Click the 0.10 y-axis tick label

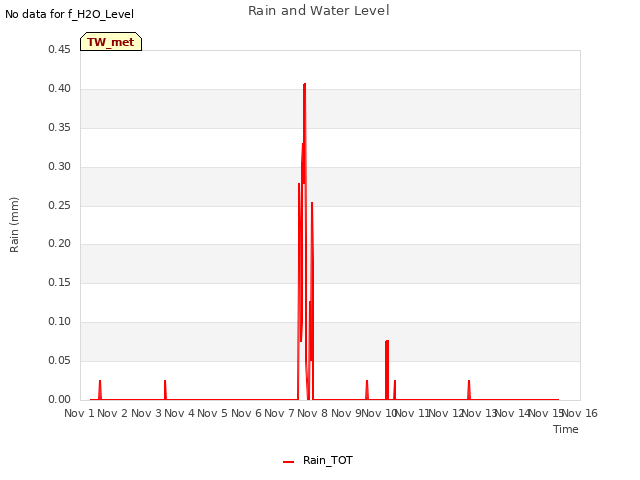59,321
